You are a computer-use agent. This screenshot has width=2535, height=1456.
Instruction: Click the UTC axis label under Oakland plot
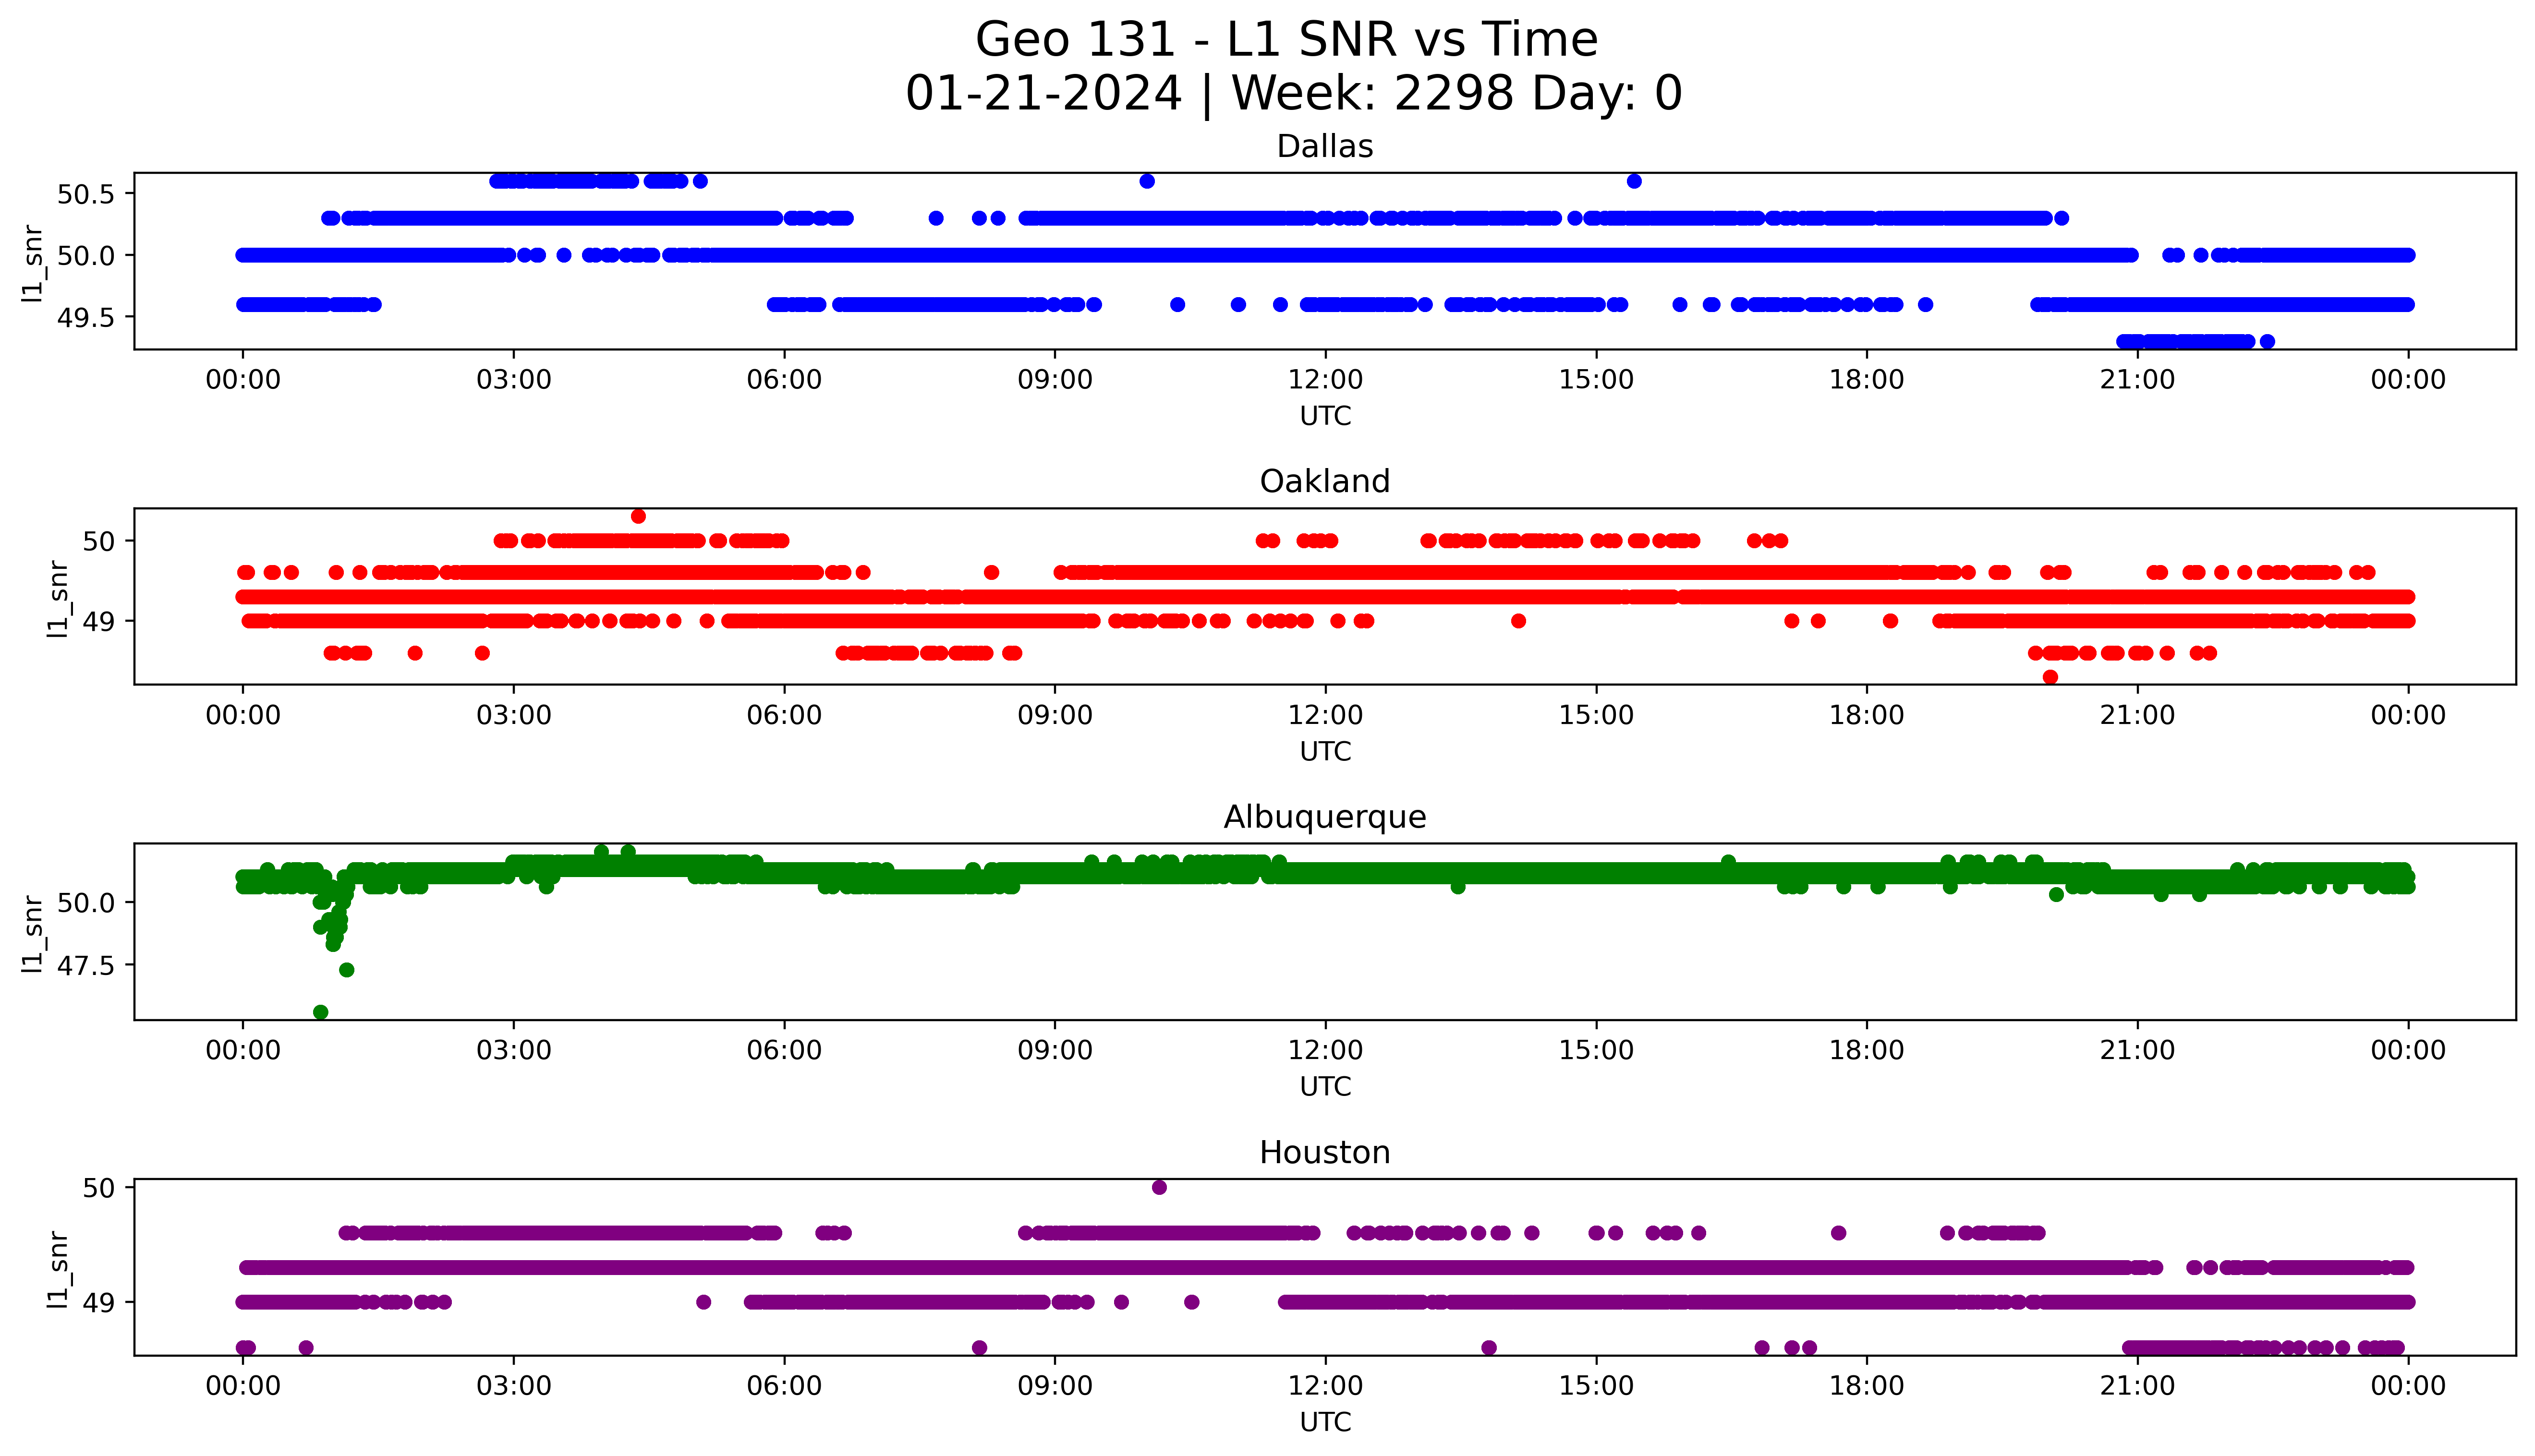[1325, 752]
